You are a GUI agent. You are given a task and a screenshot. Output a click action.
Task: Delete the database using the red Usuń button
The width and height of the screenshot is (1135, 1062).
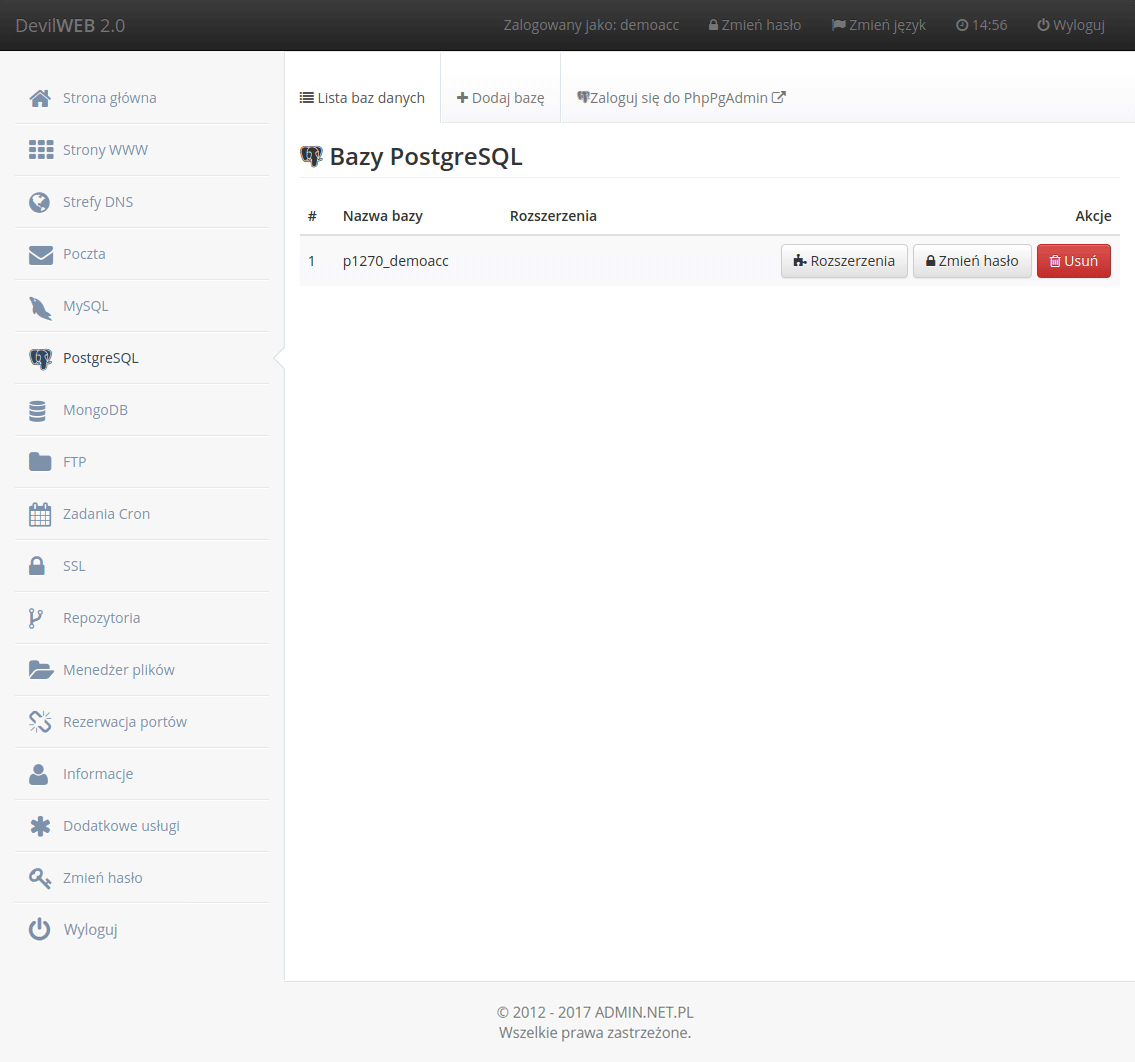point(1073,260)
